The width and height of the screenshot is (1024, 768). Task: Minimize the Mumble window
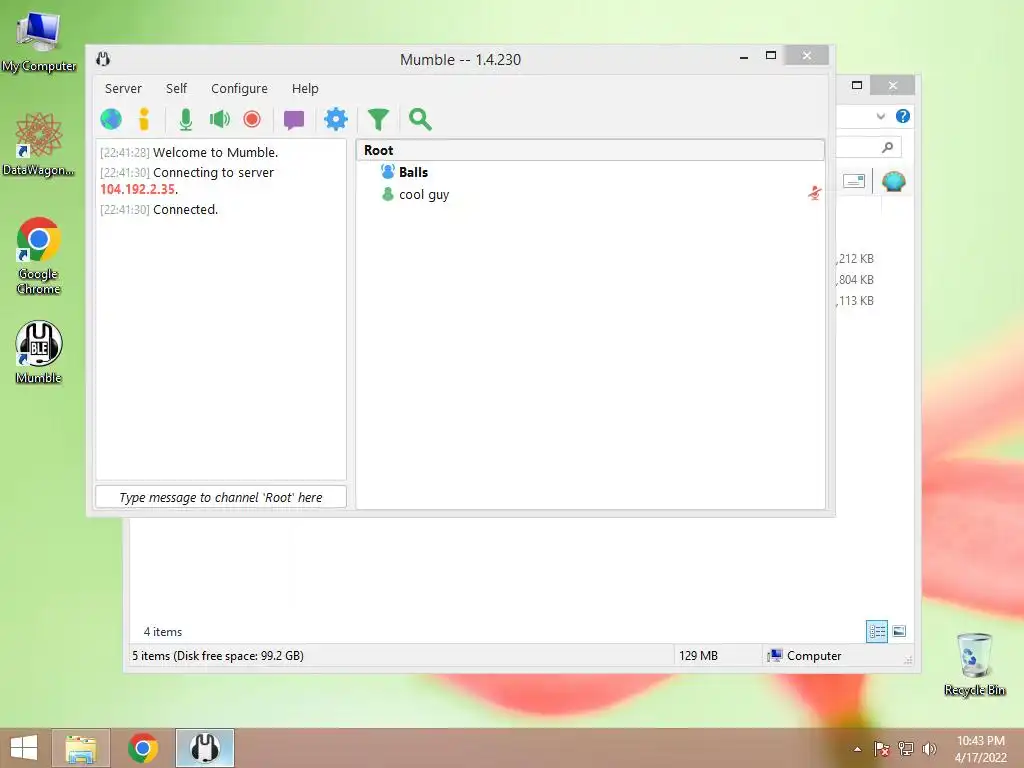pos(744,57)
